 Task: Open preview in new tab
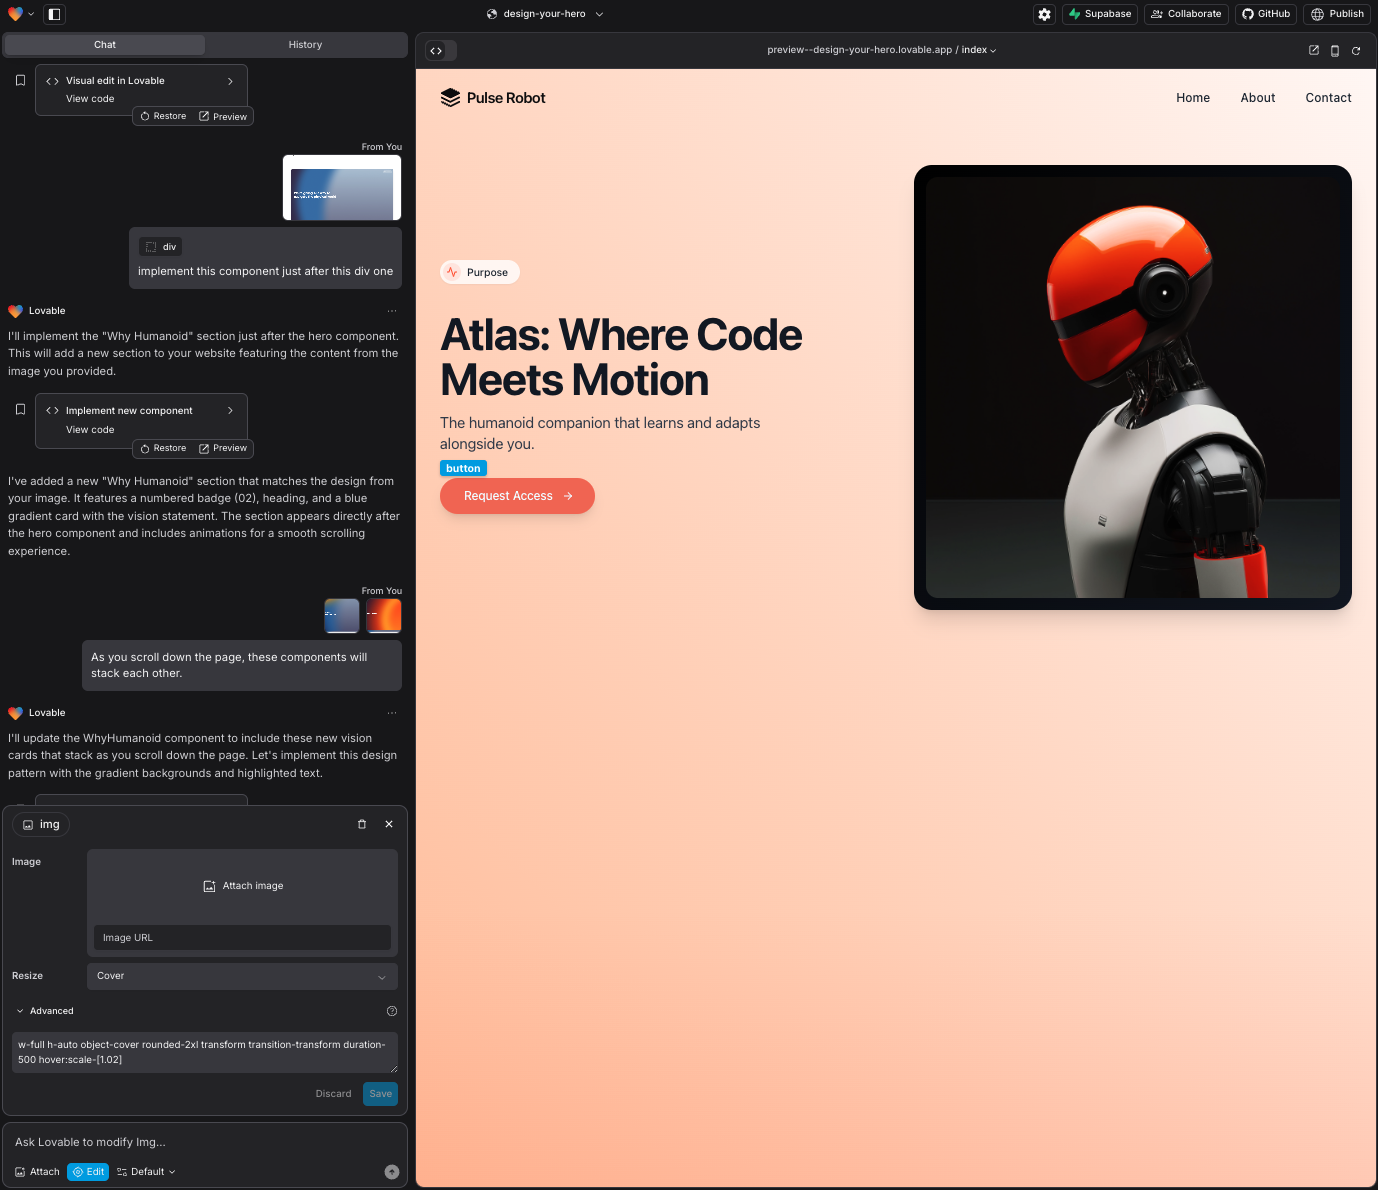(1312, 50)
